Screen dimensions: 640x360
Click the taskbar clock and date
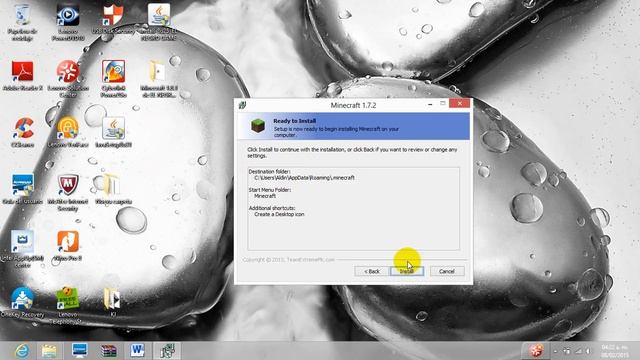pos(614,351)
